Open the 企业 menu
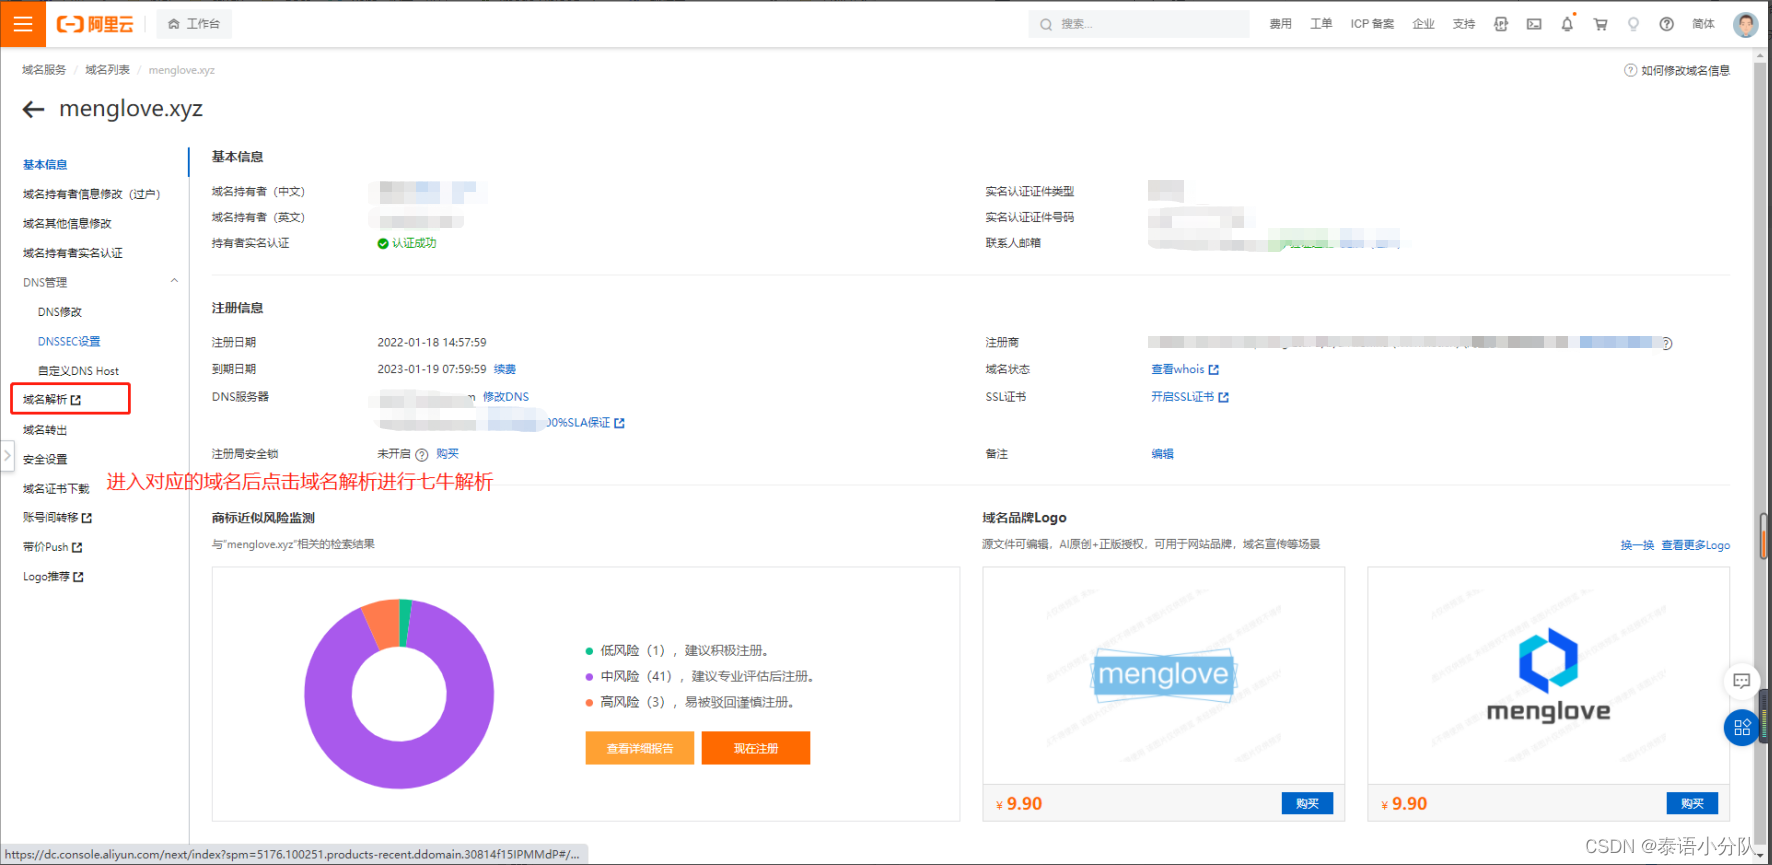This screenshot has width=1772, height=865. tap(1423, 24)
